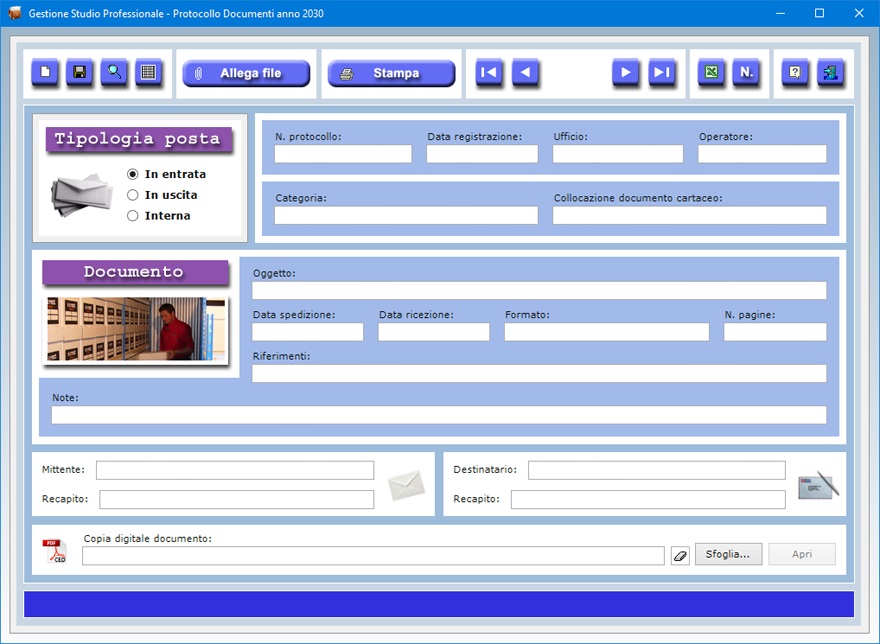Click the Save floppy disk icon
The width and height of the screenshot is (880, 644).
tap(80, 72)
